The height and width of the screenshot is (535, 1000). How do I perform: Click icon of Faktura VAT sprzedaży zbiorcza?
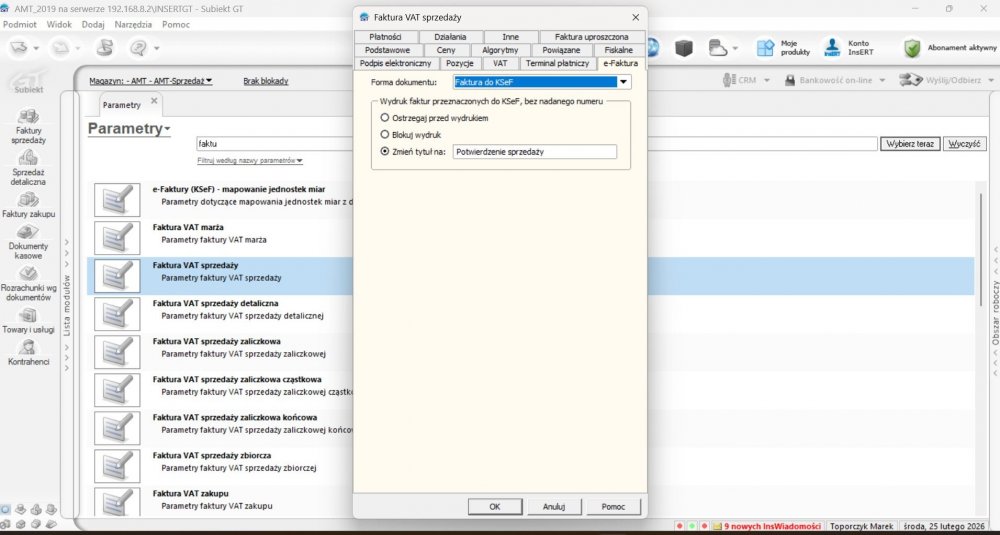pos(117,466)
